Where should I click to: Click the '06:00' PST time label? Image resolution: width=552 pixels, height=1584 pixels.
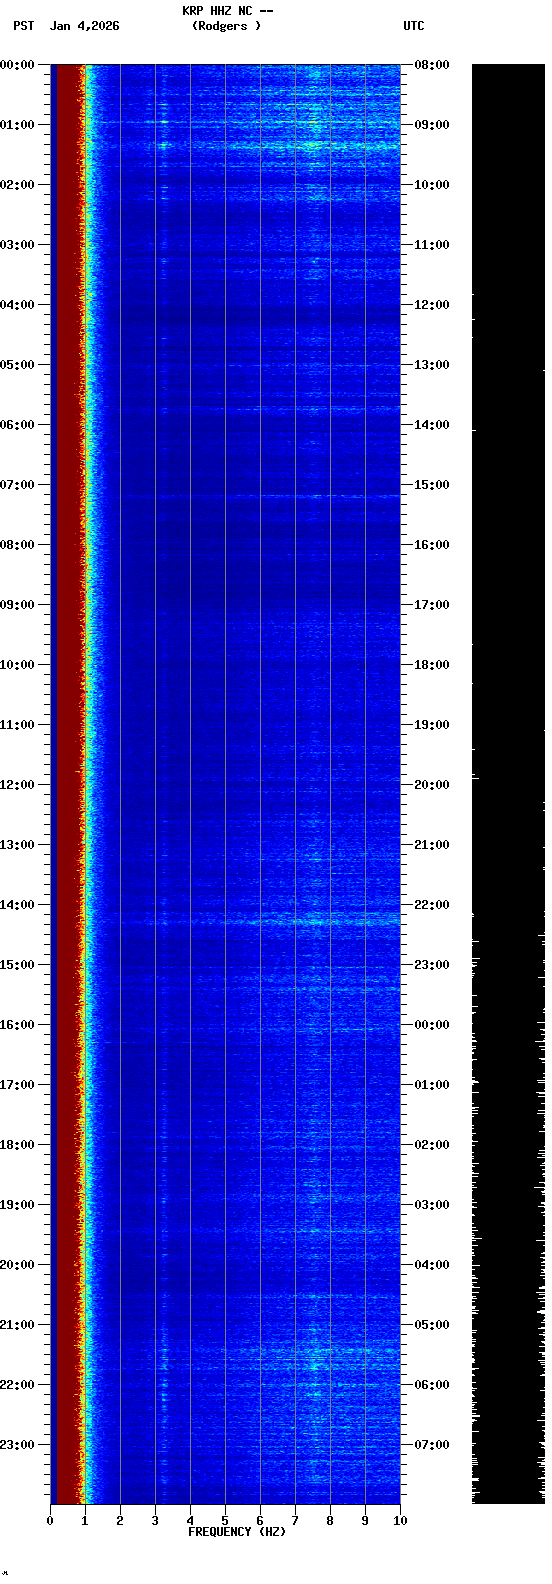(x=18, y=425)
